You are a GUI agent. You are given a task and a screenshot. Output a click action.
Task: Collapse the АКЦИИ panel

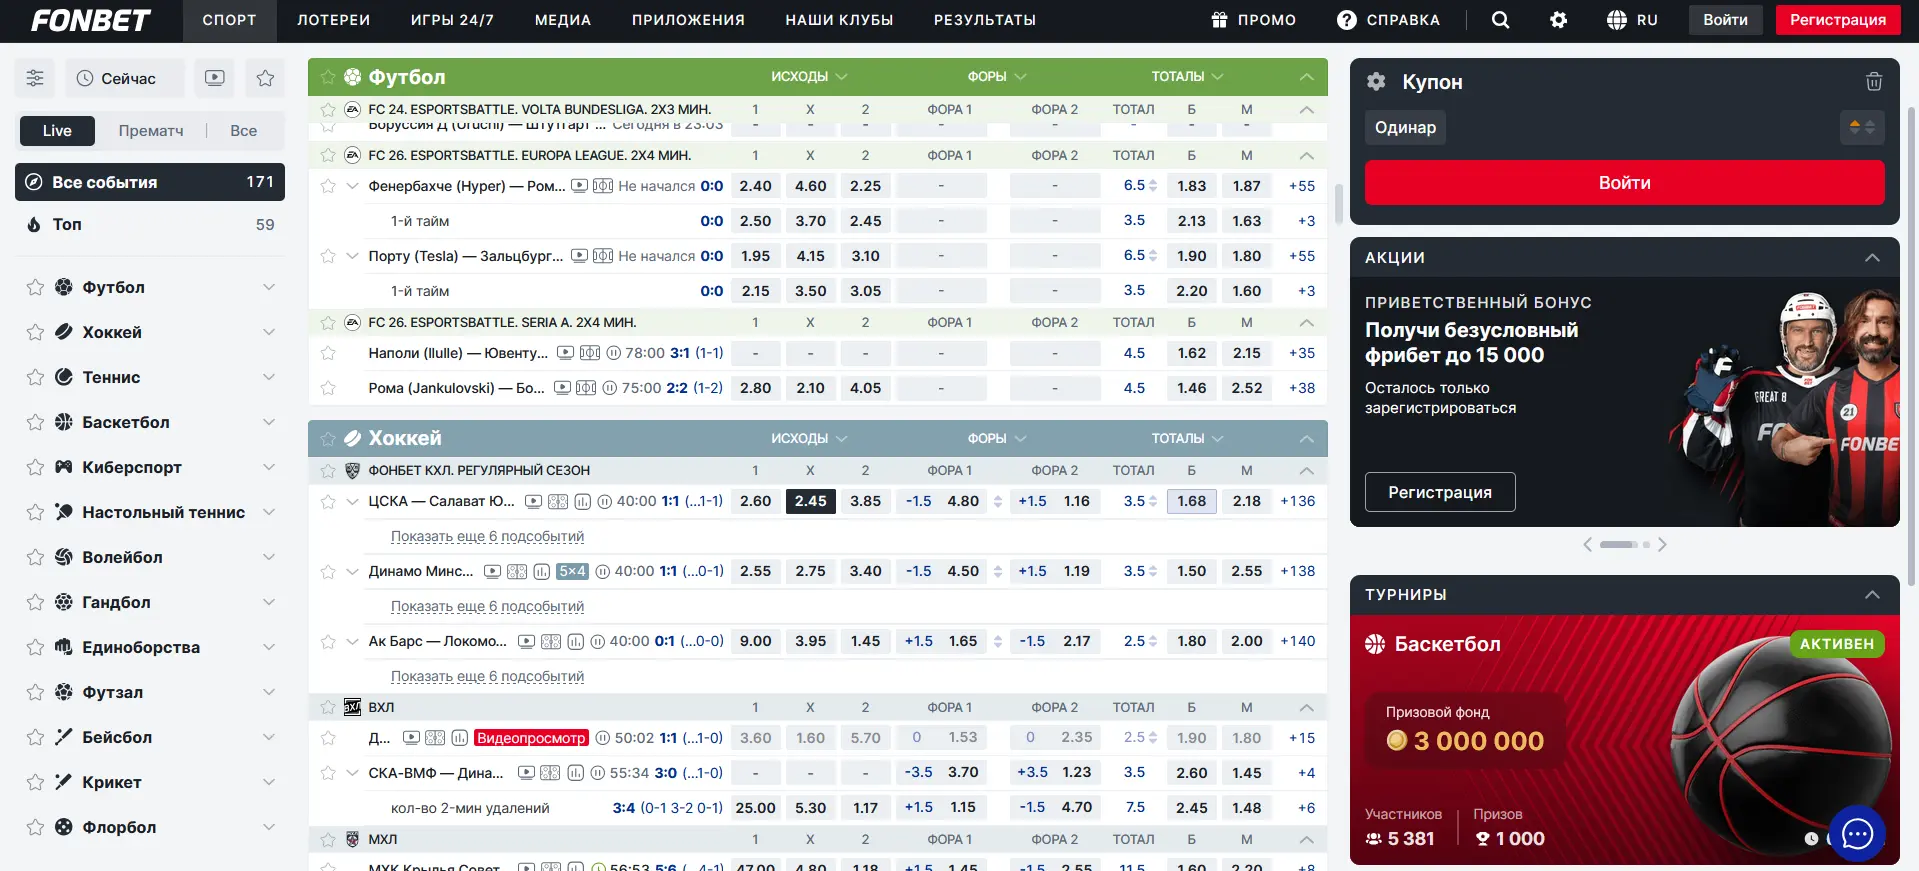click(x=1872, y=257)
